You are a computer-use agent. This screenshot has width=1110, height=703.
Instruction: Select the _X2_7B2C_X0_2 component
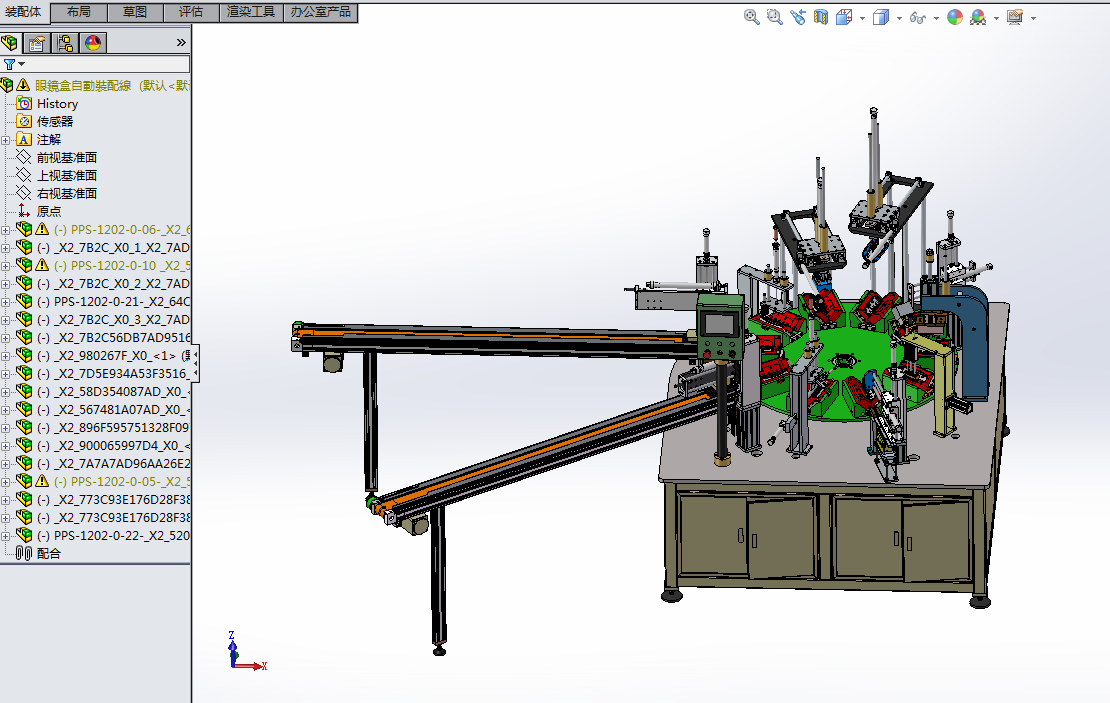[x=113, y=283]
